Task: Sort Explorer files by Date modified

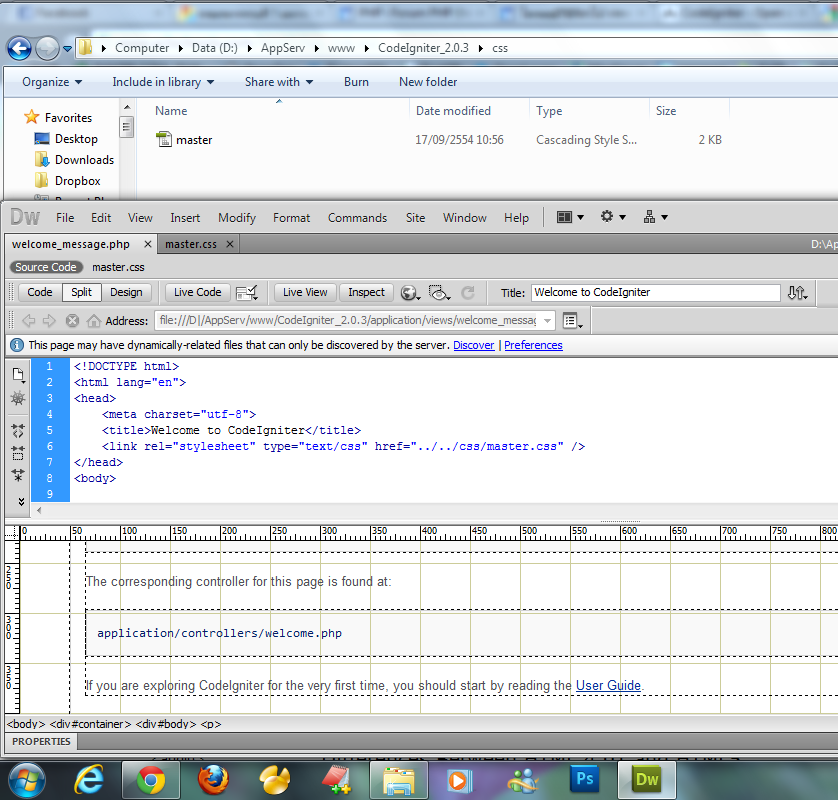Action: pyautogui.click(x=453, y=111)
